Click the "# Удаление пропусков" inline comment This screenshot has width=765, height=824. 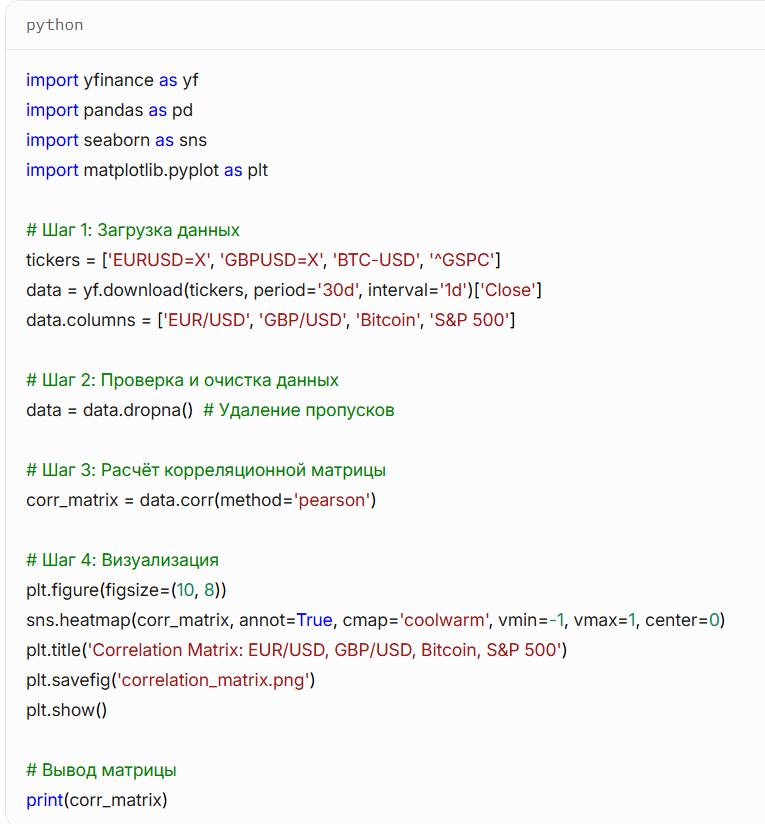tap(299, 410)
